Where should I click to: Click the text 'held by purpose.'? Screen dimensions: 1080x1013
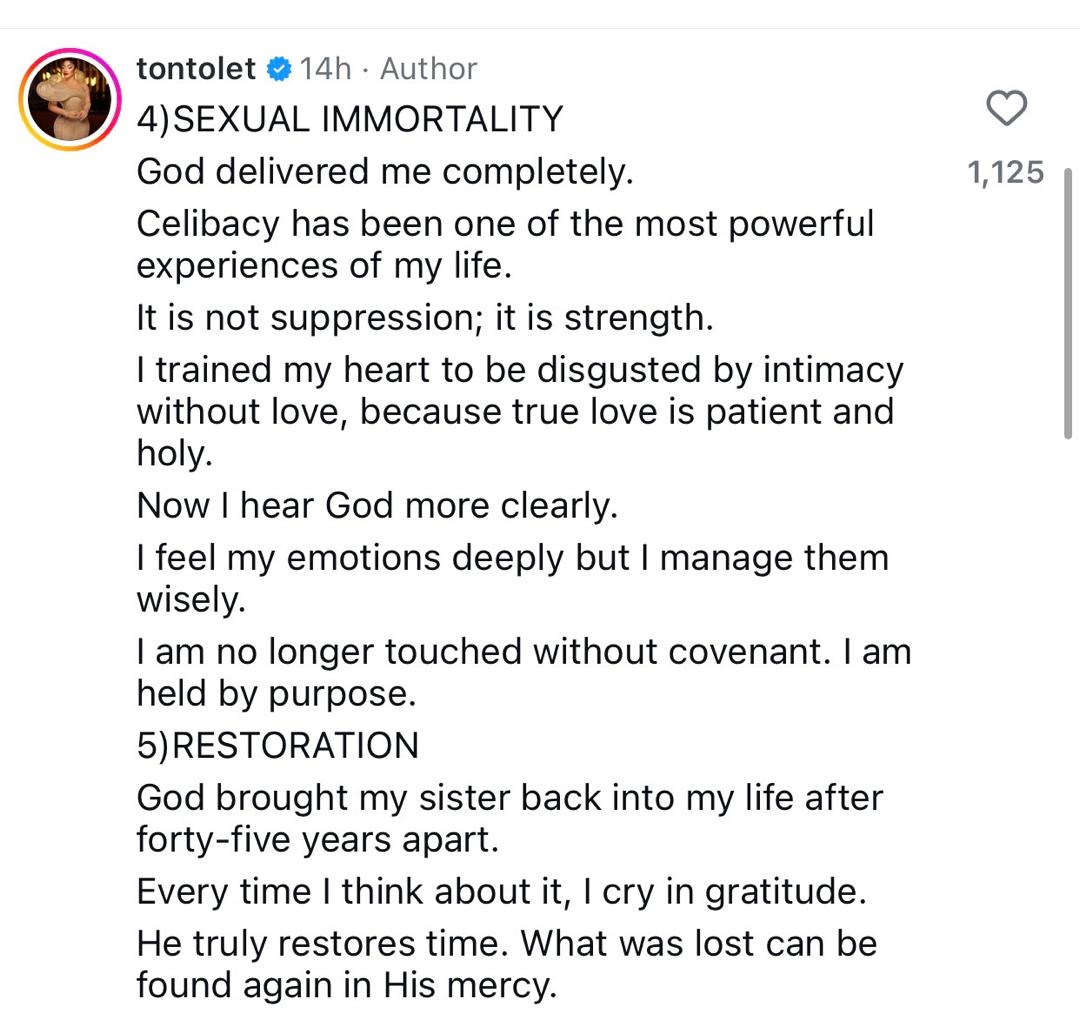(276, 693)
